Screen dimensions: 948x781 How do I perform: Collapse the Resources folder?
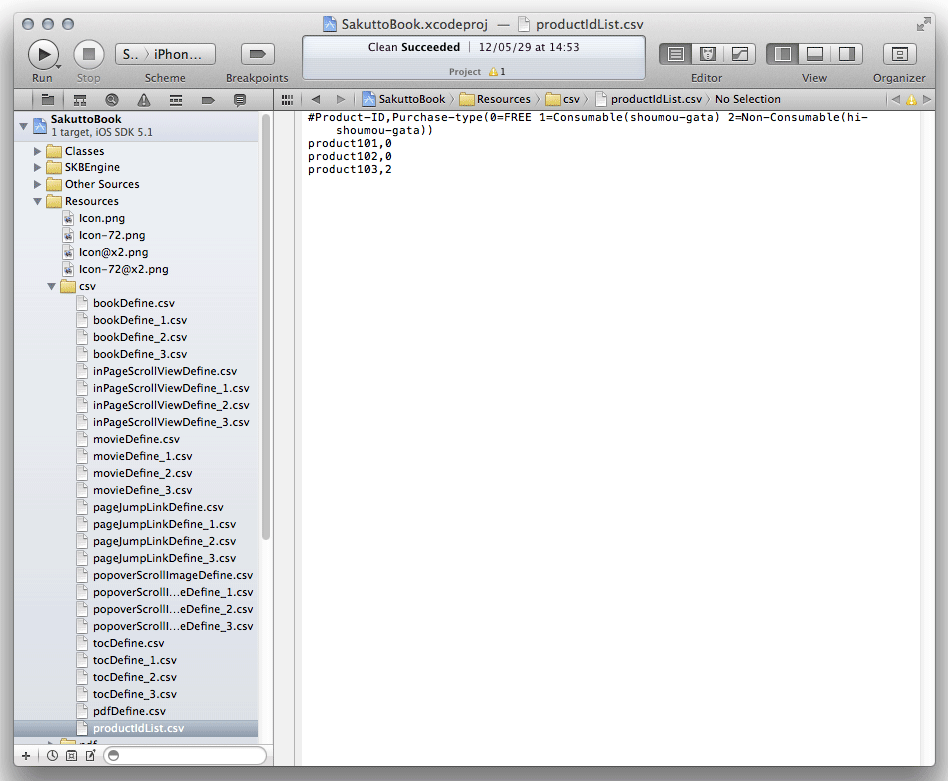click(x=37, y=201)
